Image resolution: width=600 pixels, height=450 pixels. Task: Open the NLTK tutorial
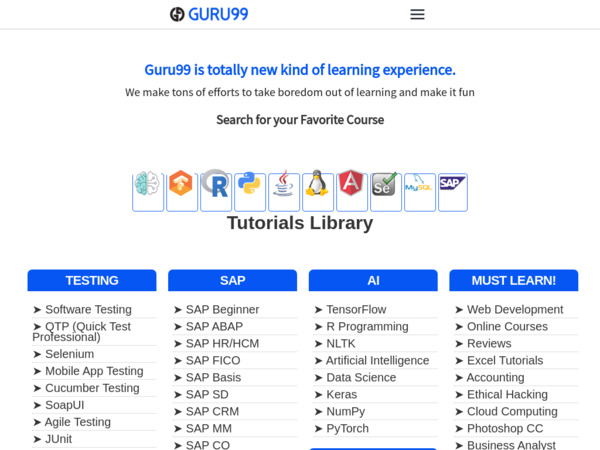tap(341, 343)
